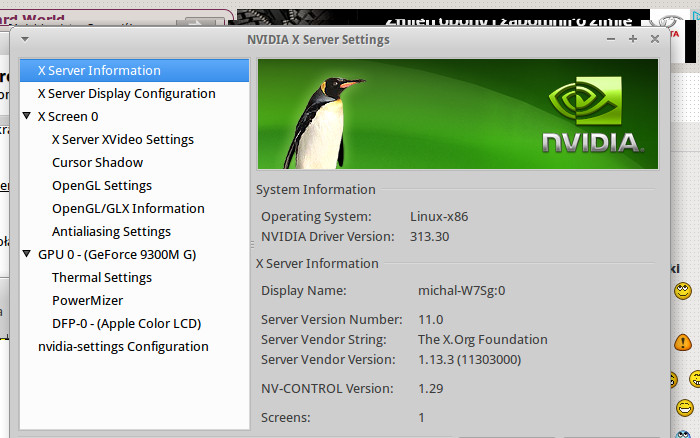
Task: Maximize the NVIDIA settings window
Action: point(633,39)
